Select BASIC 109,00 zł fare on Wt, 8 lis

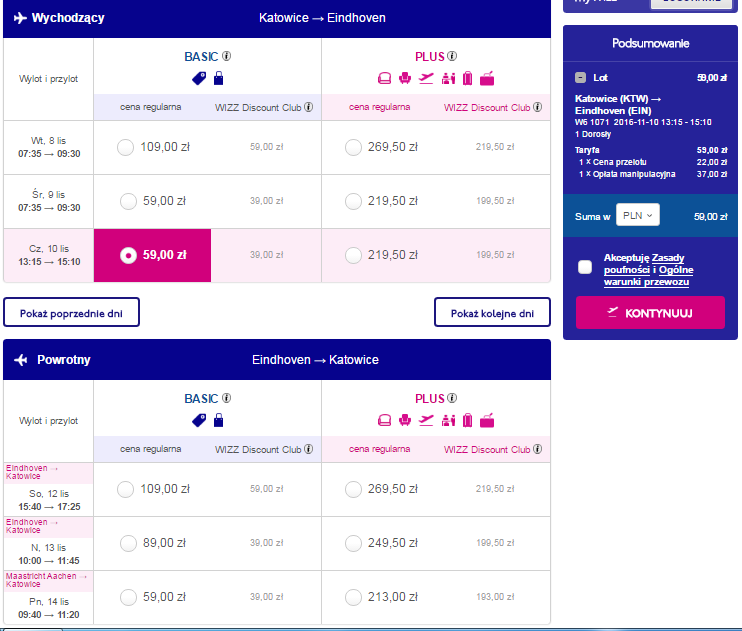125,147
